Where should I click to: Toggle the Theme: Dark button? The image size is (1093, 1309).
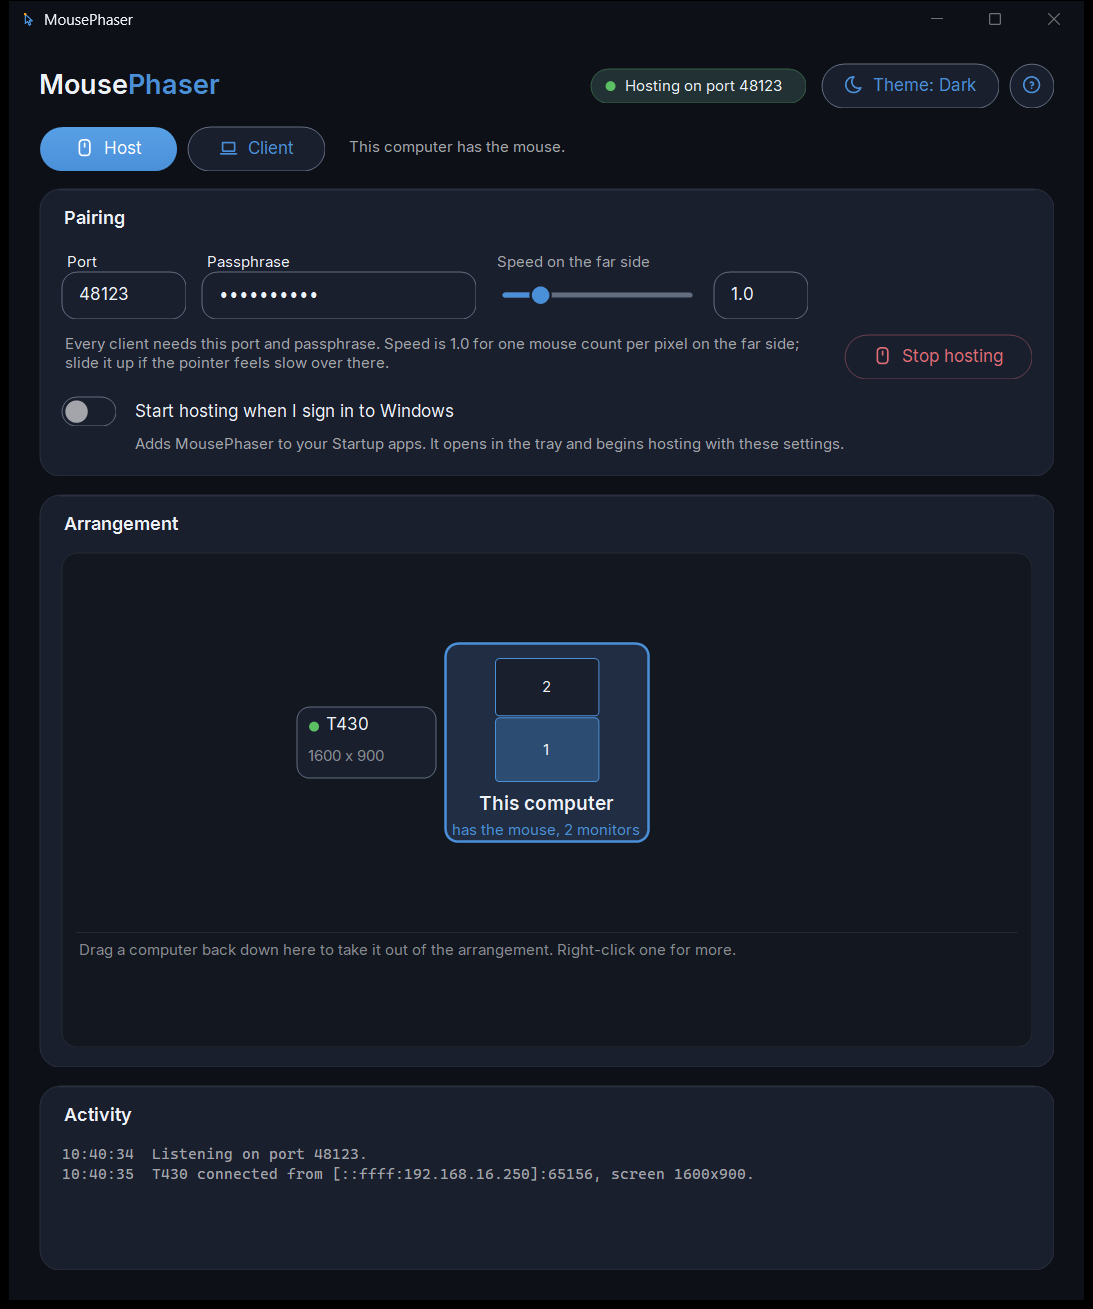[910, 86]
